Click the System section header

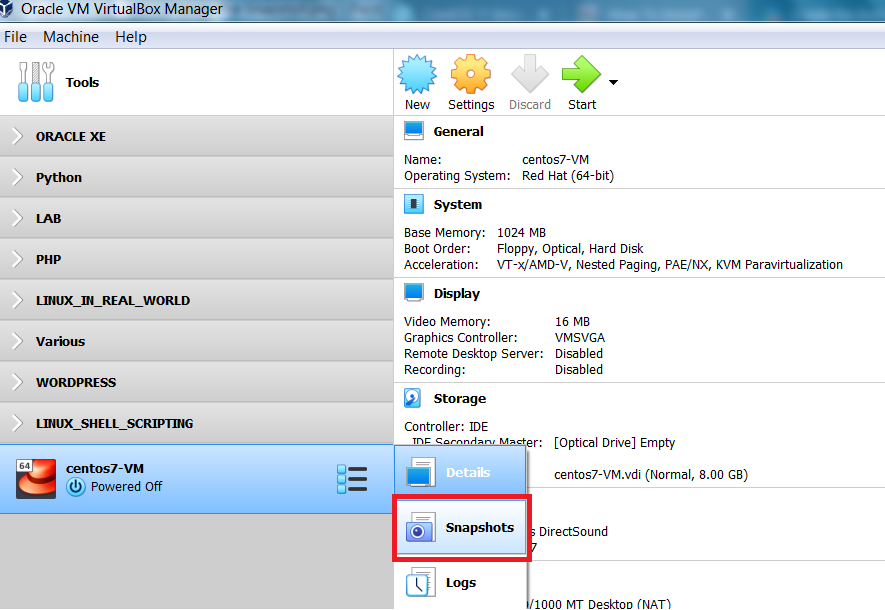tap(457, 204)
